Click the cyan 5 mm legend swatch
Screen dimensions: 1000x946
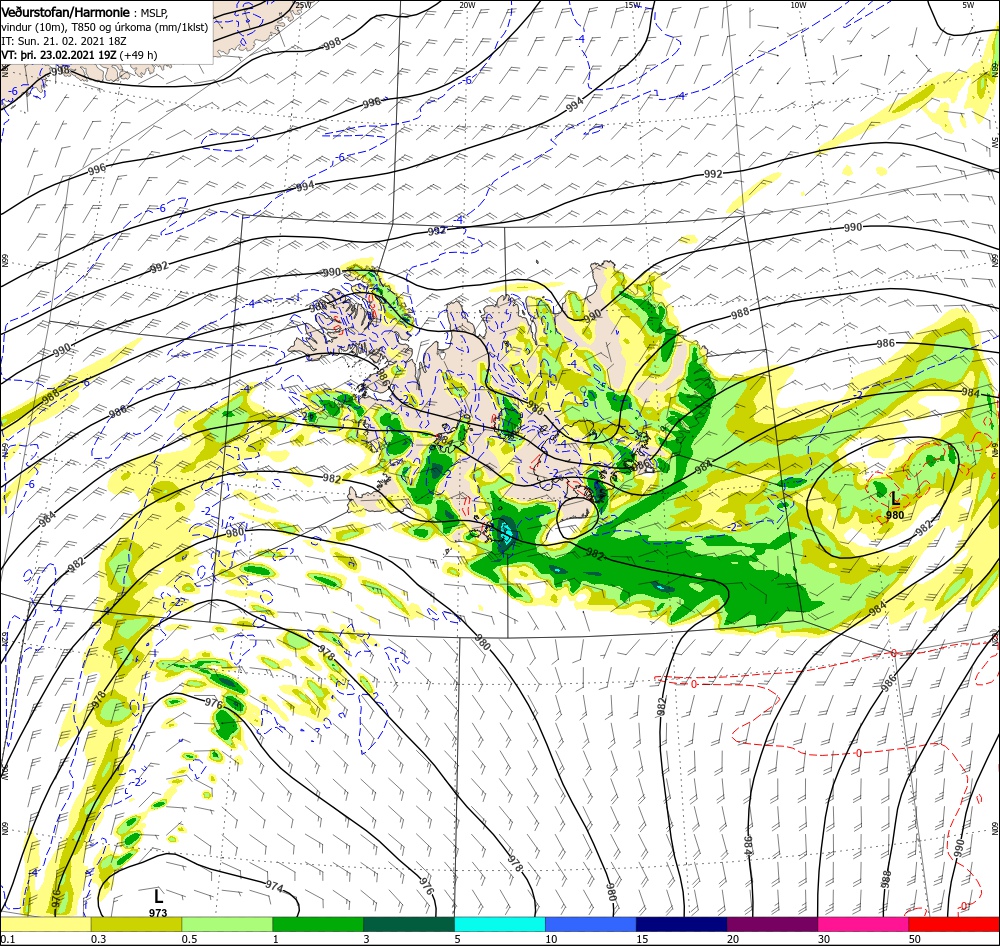click(500, 924)
